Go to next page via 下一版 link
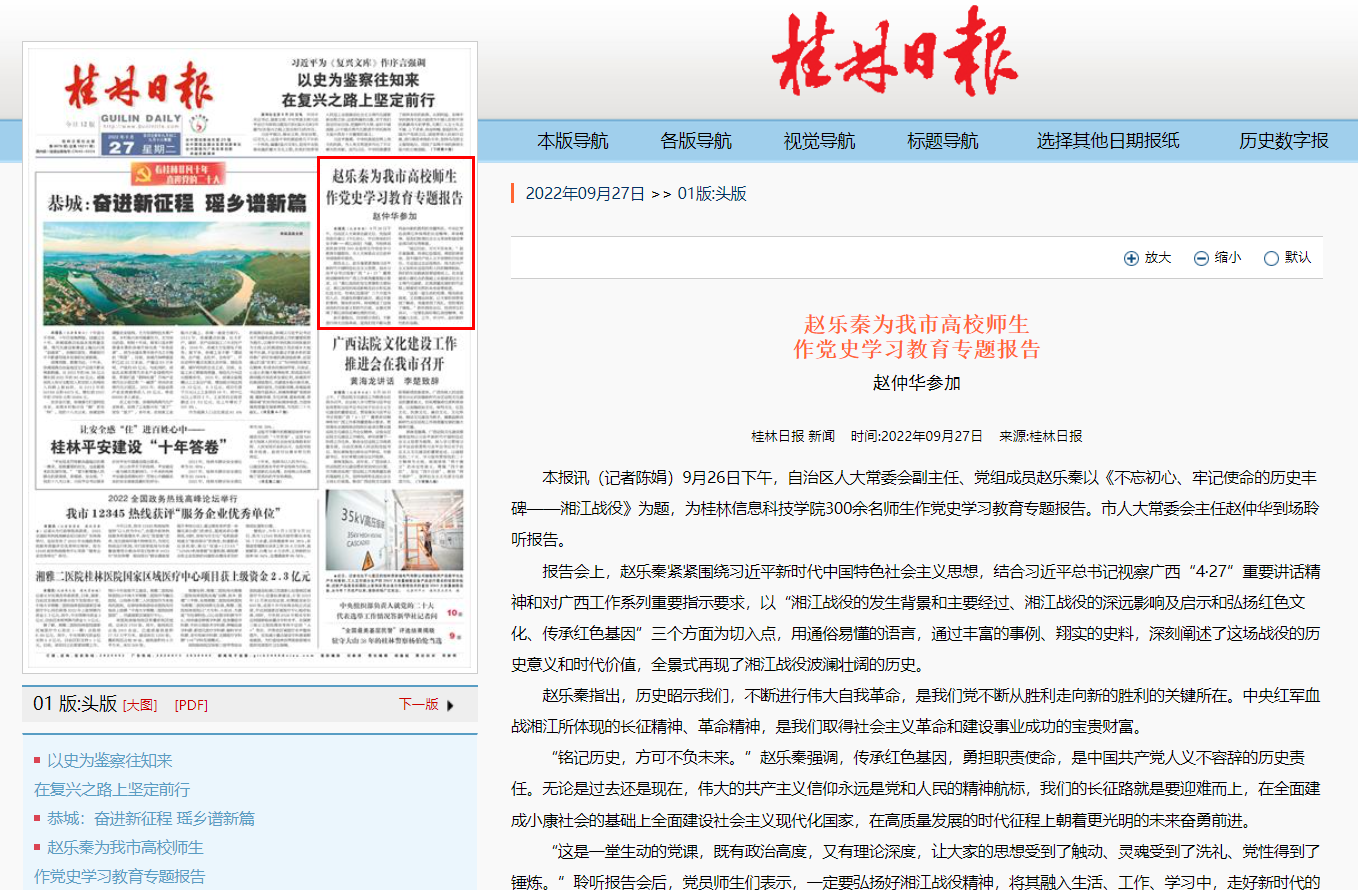Screen dimensions: 1358x890 [x=418, y=704]
